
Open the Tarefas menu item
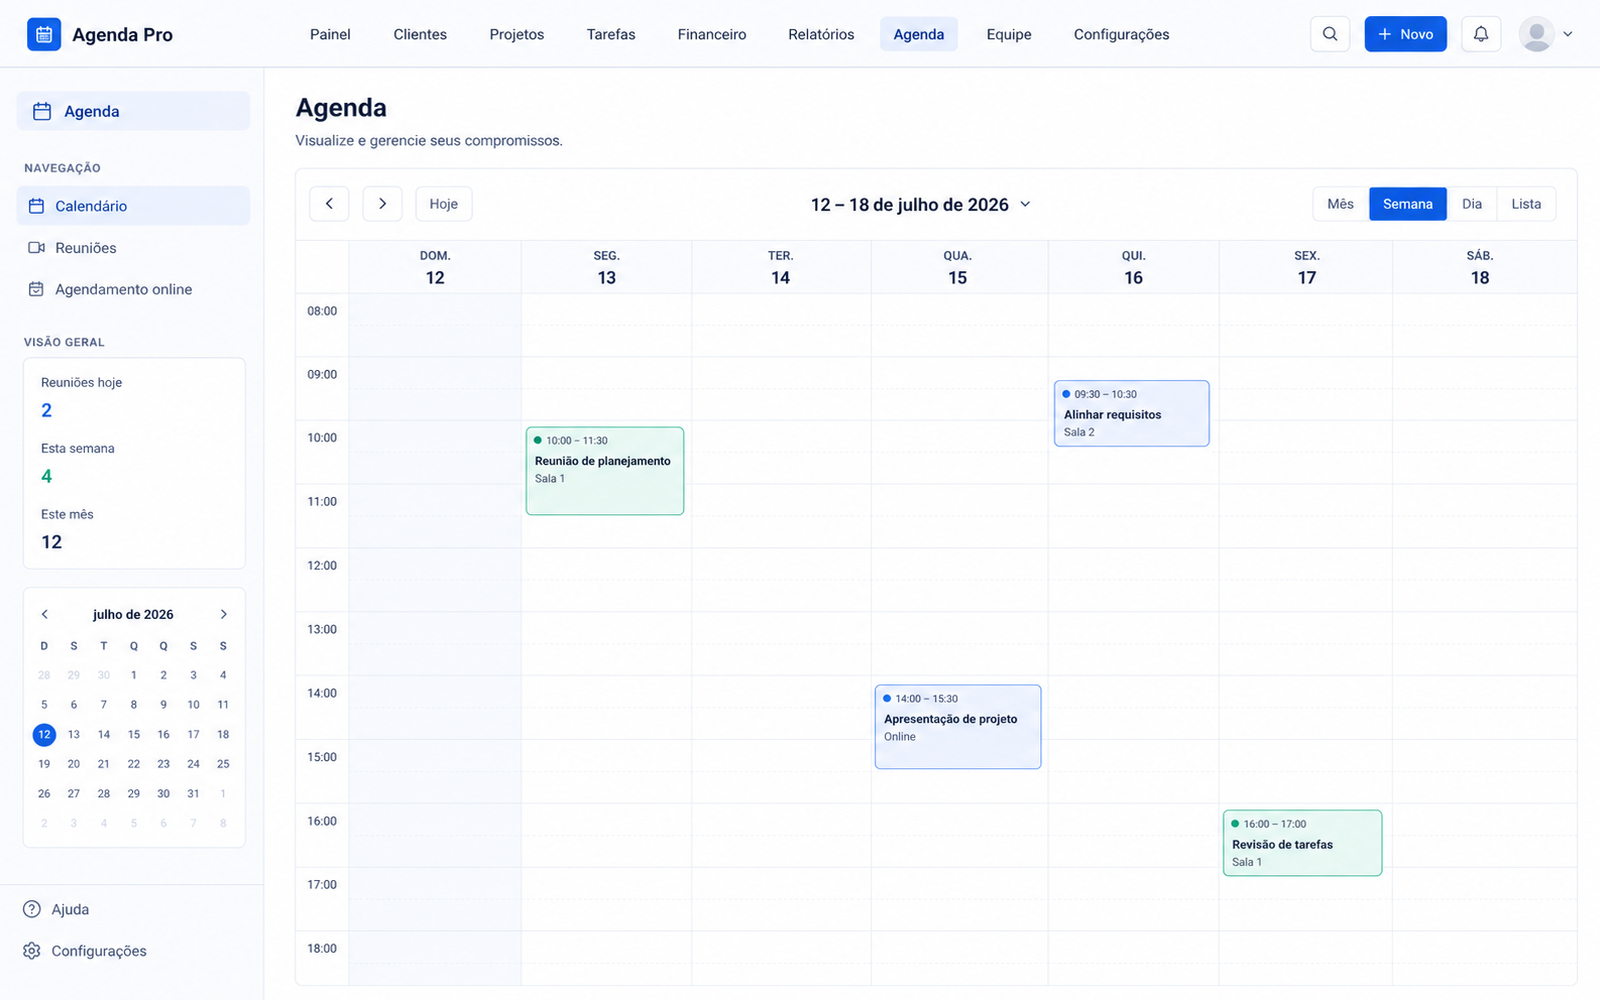click(x=611, y=34)
